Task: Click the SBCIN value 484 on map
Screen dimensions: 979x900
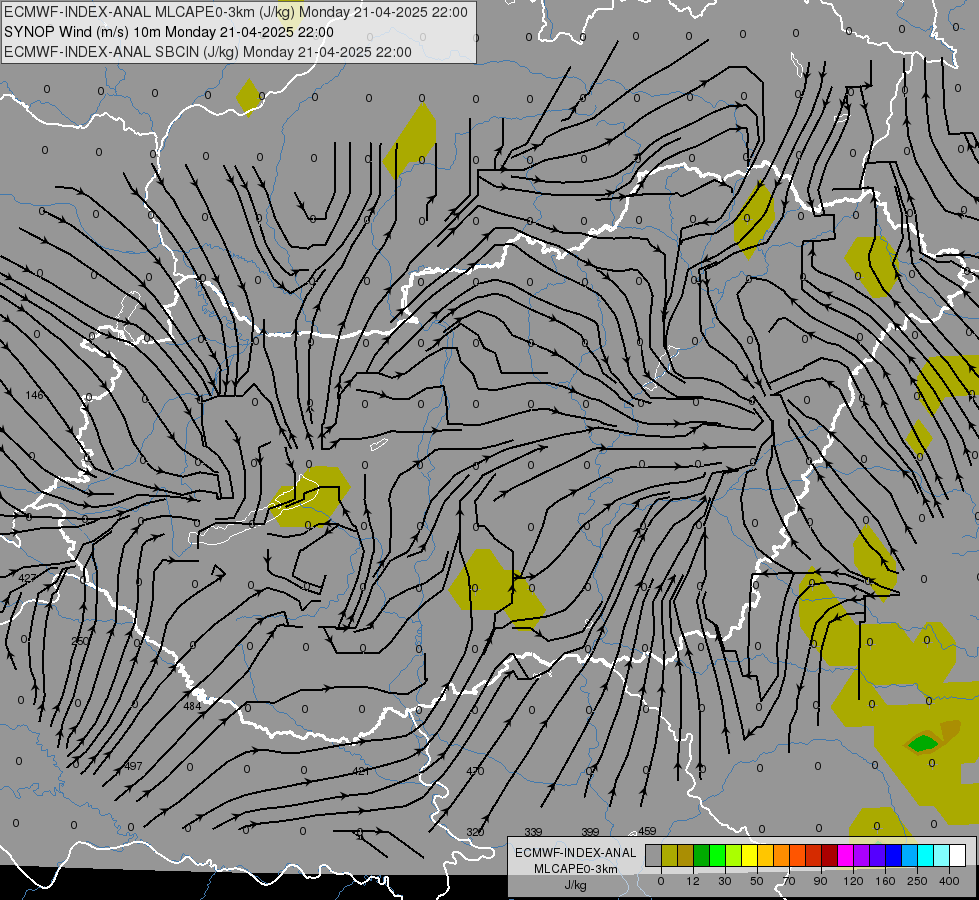Action: click(x=192, y=706)
